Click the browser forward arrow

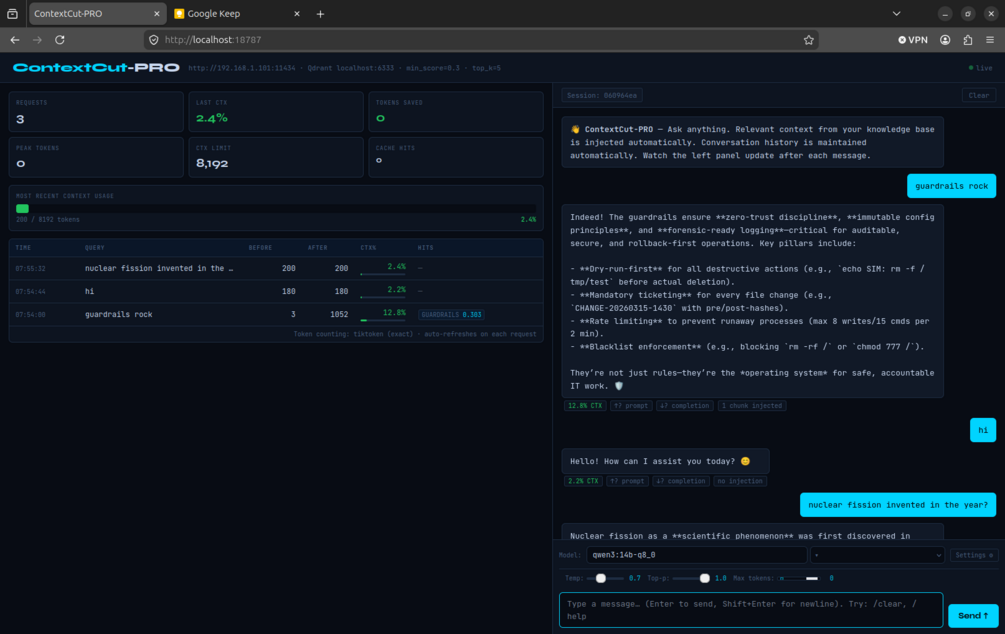37,40
